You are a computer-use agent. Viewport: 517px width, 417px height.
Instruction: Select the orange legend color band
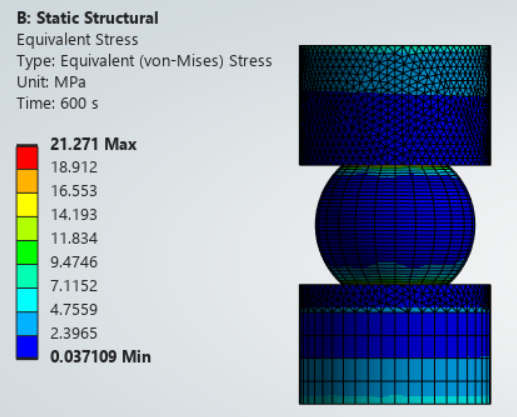click(27, 182)
